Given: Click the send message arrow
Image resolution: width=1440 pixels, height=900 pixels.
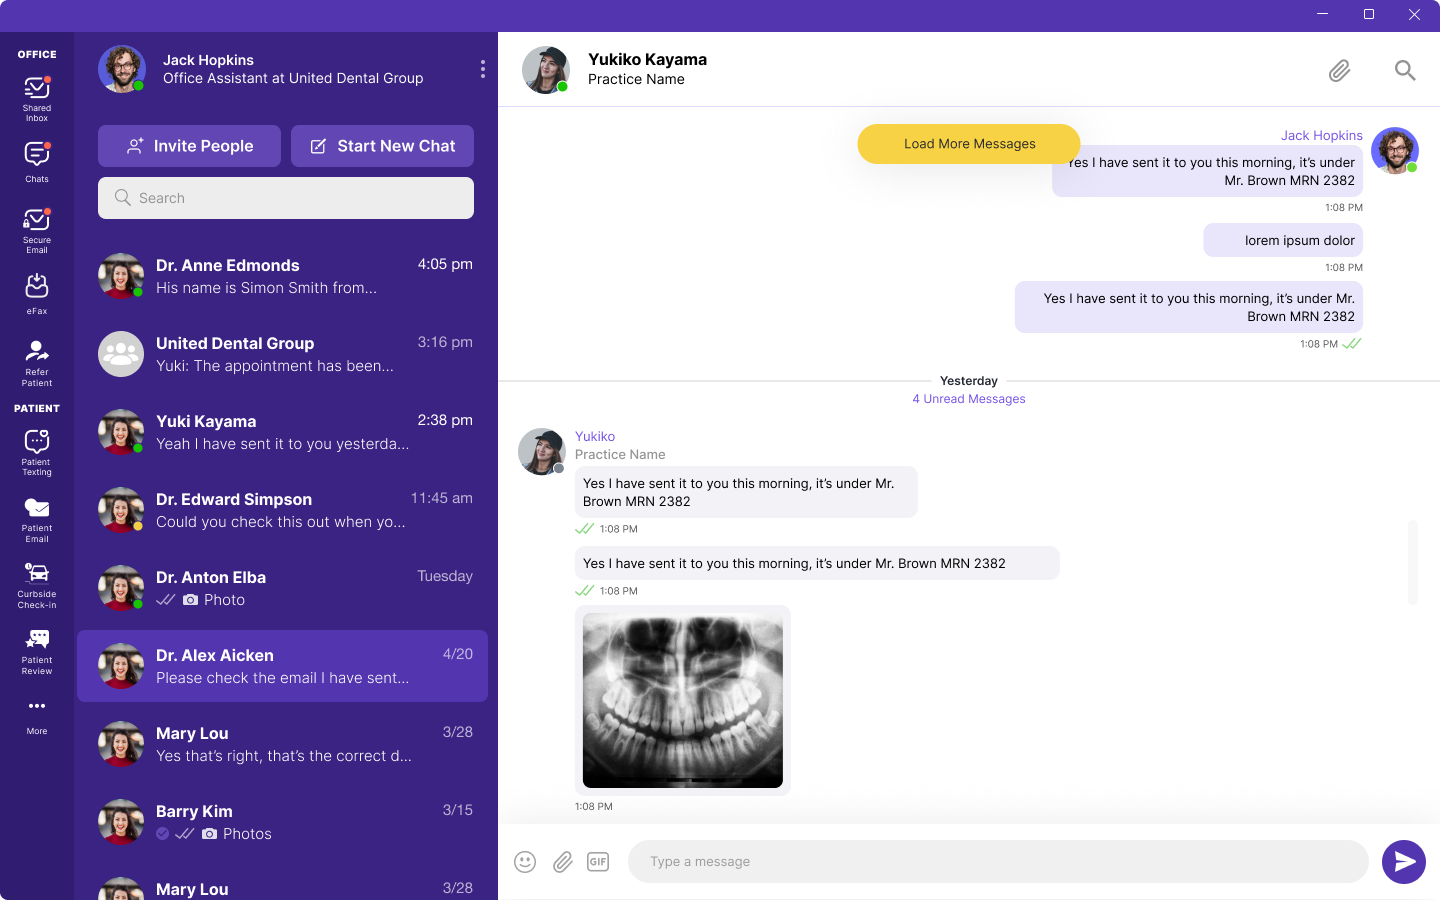Looking at the screenshot, I should (x=1404, y=862).
